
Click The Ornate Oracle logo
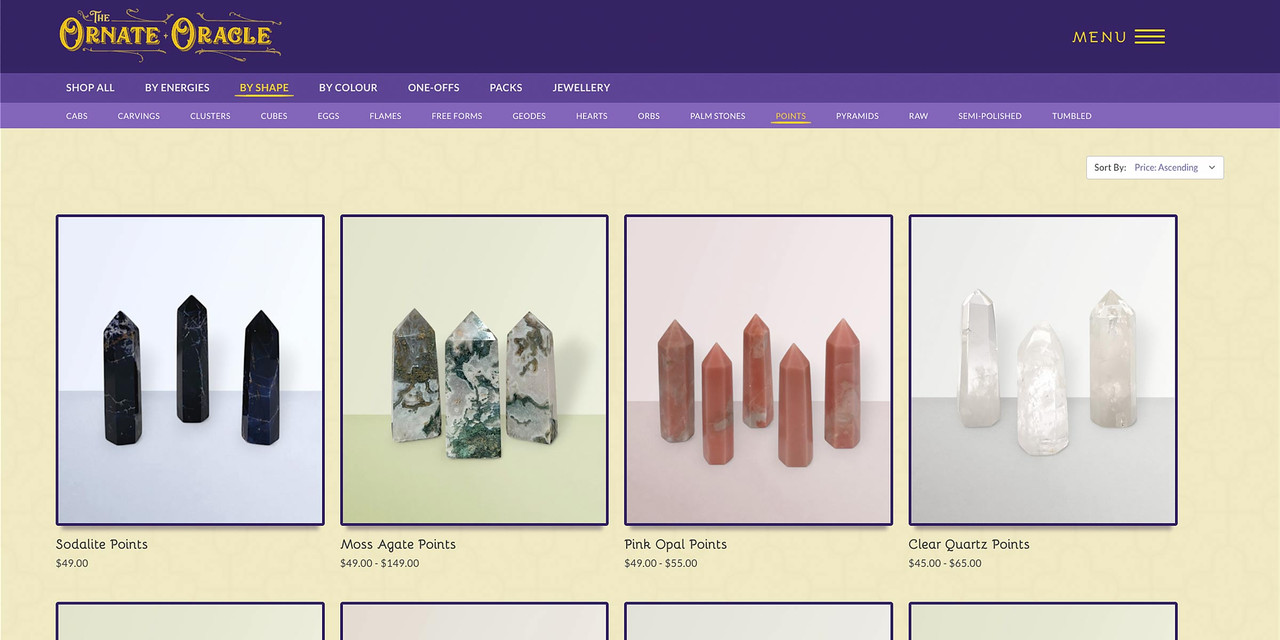(170, 36)
